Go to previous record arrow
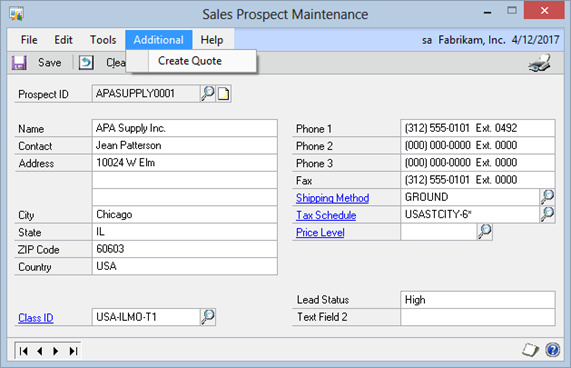Screen dimensions: 571x368 [x=40, y=351]
